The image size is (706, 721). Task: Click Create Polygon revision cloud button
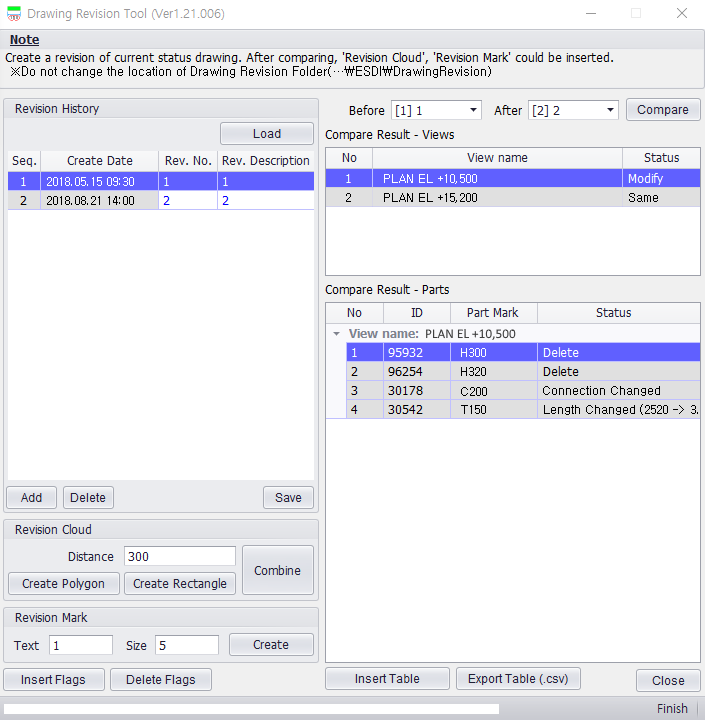(x=64, y=584)
